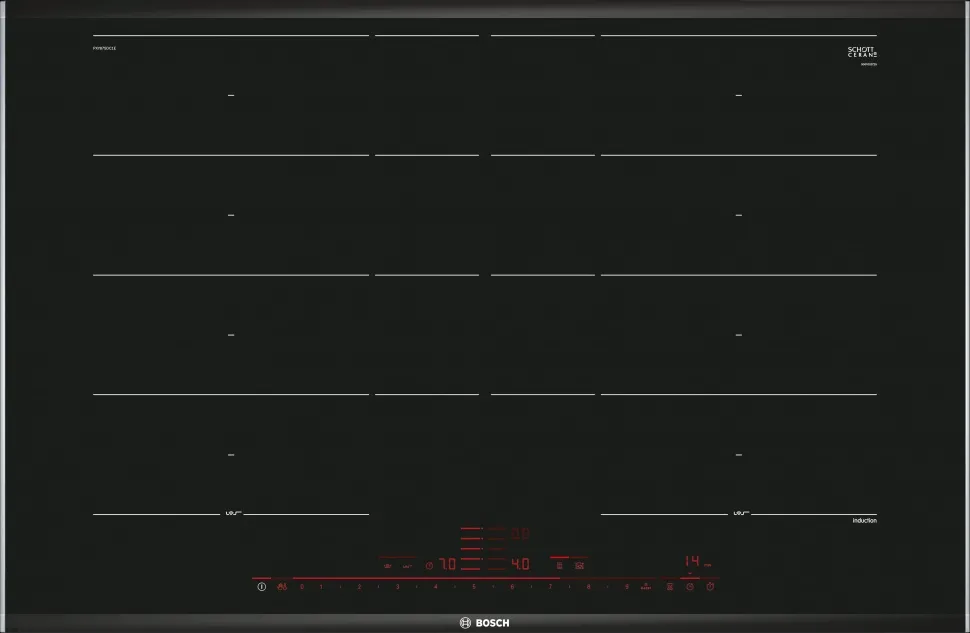
Task: Tap the 14 minute timer display
Action: (691, 562)
